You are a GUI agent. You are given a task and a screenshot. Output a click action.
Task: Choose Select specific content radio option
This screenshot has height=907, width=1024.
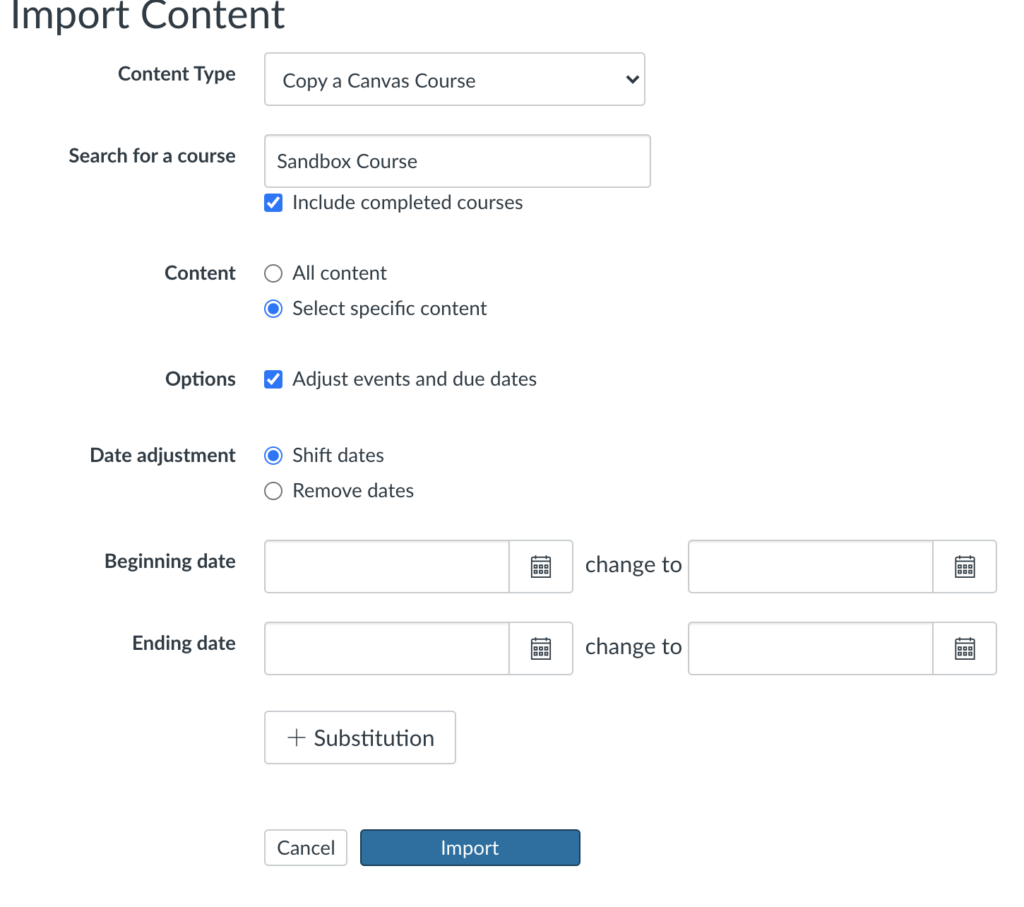click(x=273, y=309)
